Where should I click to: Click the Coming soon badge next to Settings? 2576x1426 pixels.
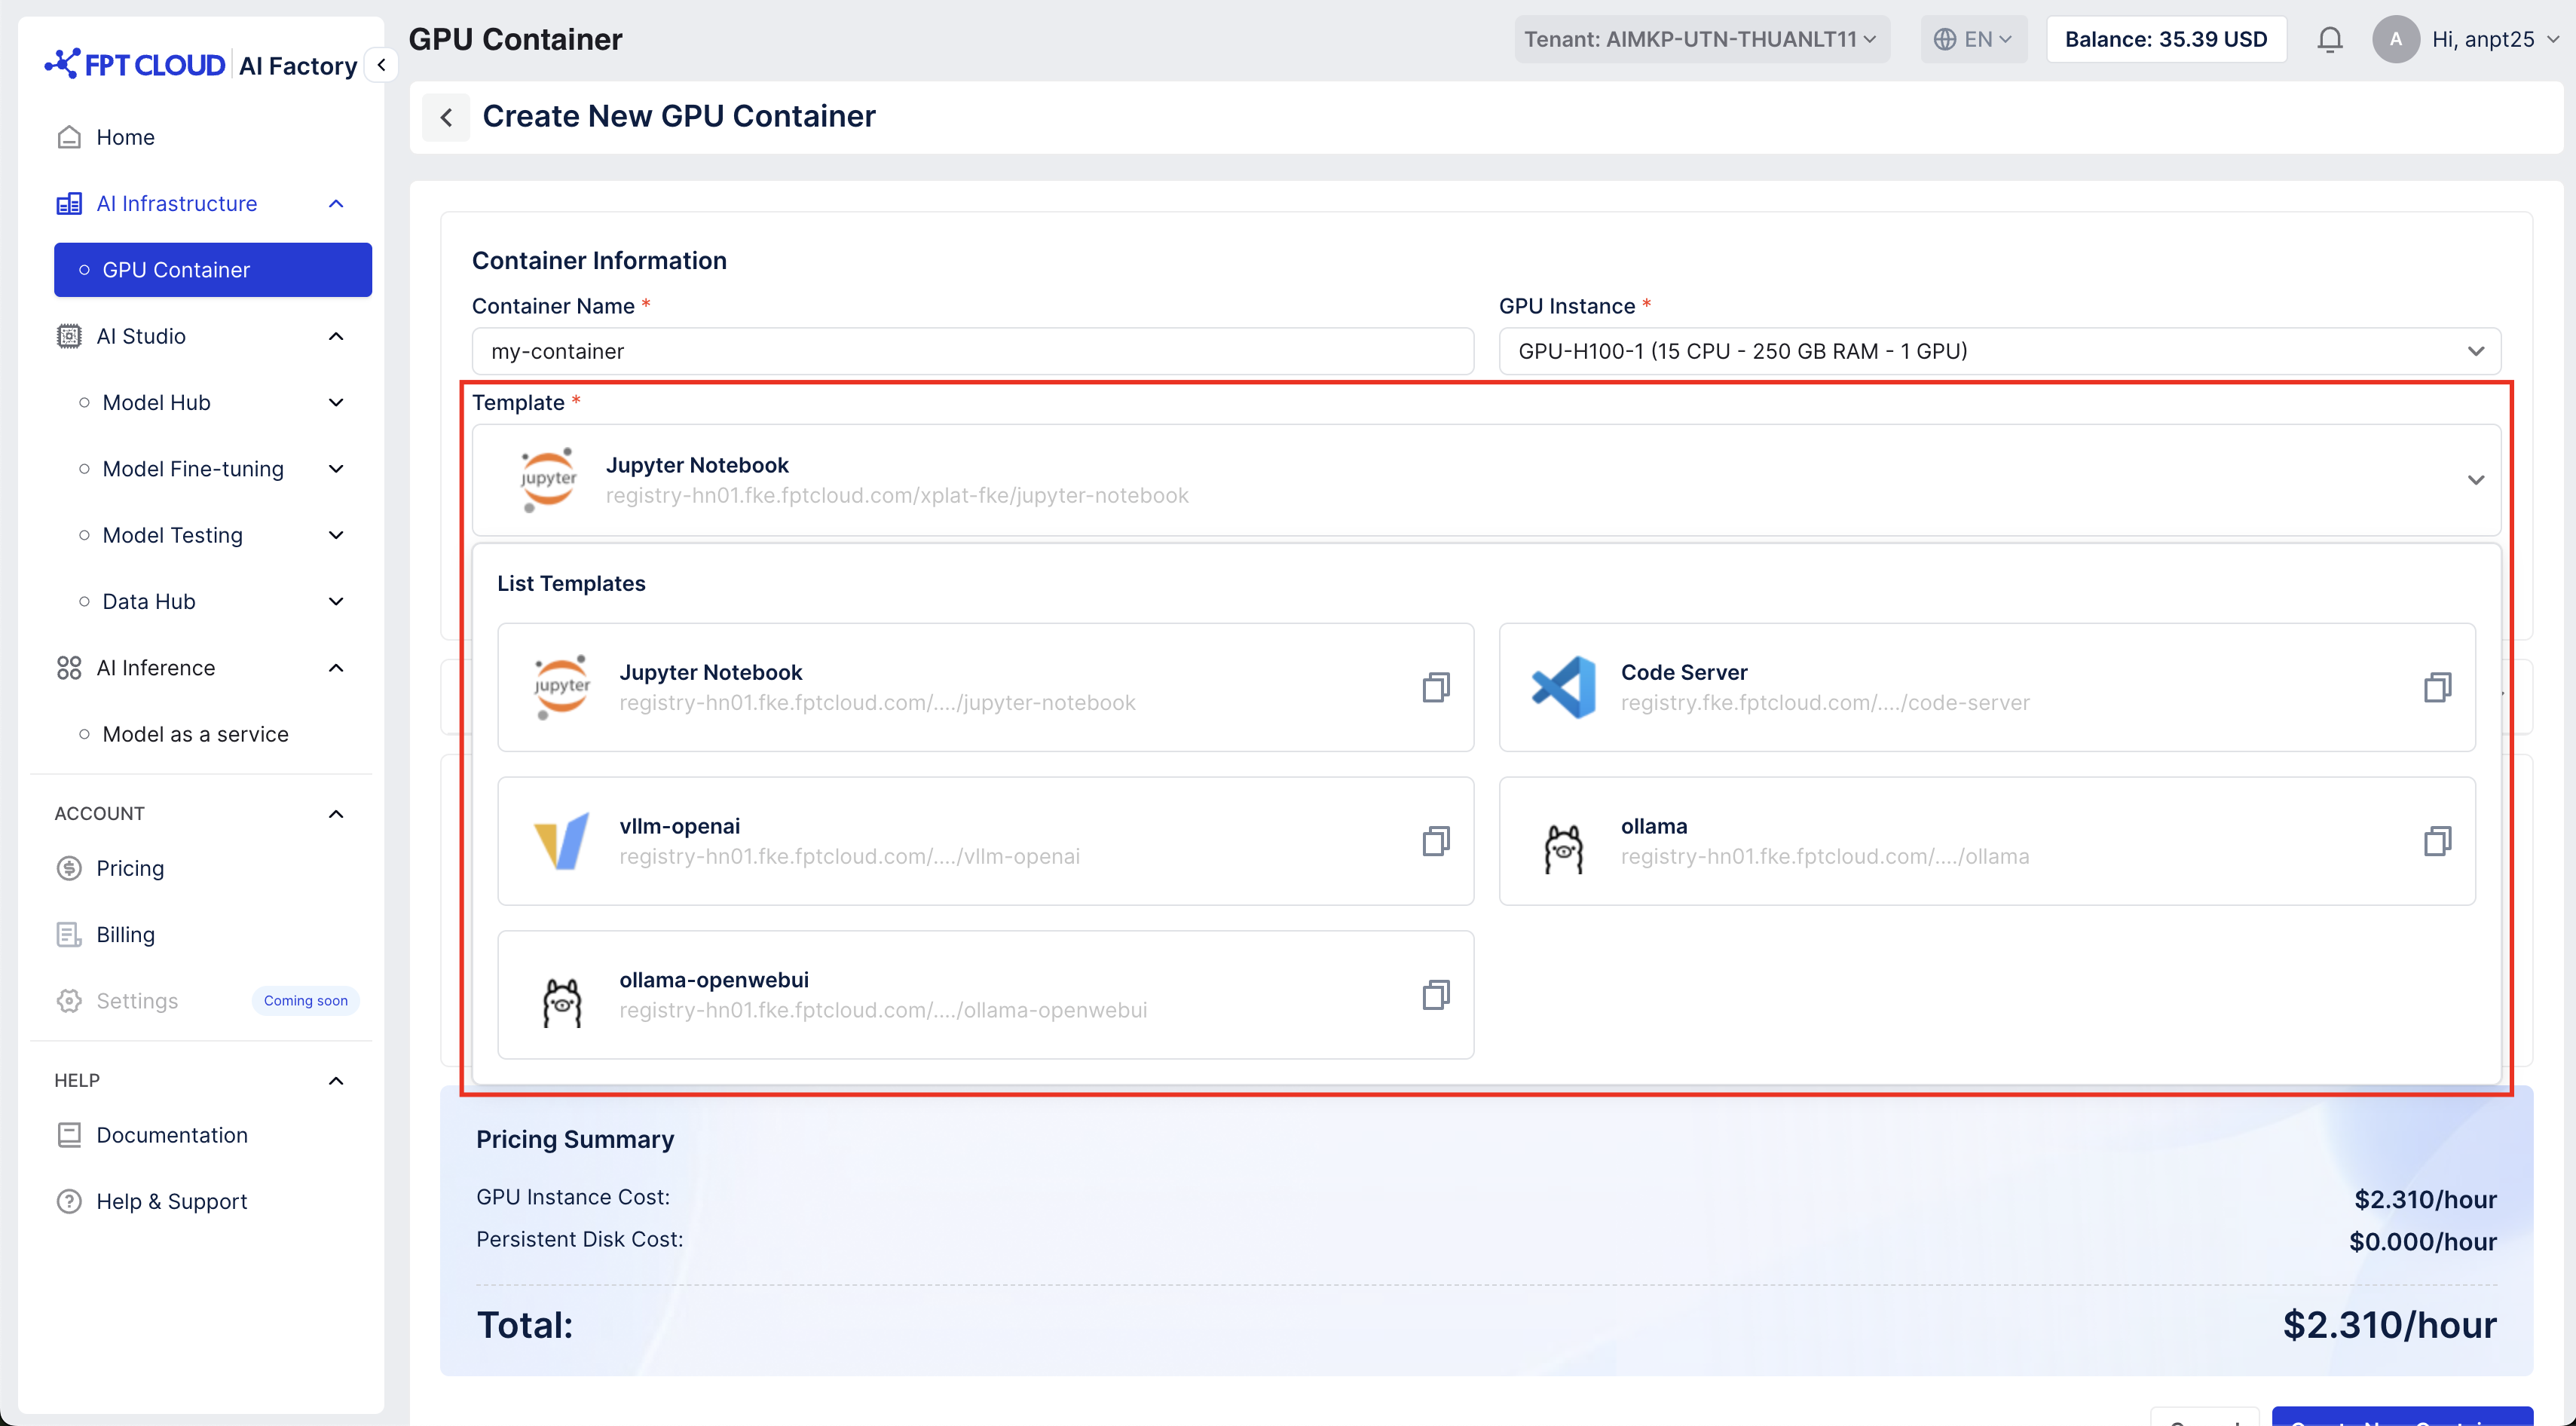coord(306,1001)
